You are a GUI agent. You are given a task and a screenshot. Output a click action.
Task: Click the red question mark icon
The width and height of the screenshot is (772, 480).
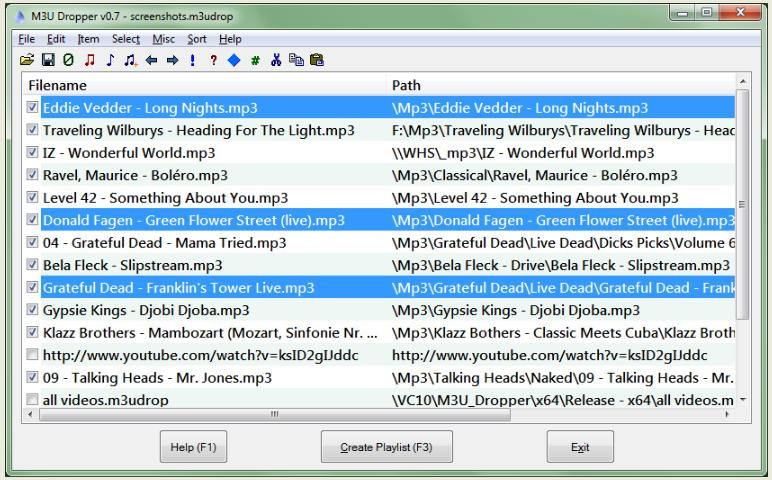pyautogui.click(x=213, y=60)
